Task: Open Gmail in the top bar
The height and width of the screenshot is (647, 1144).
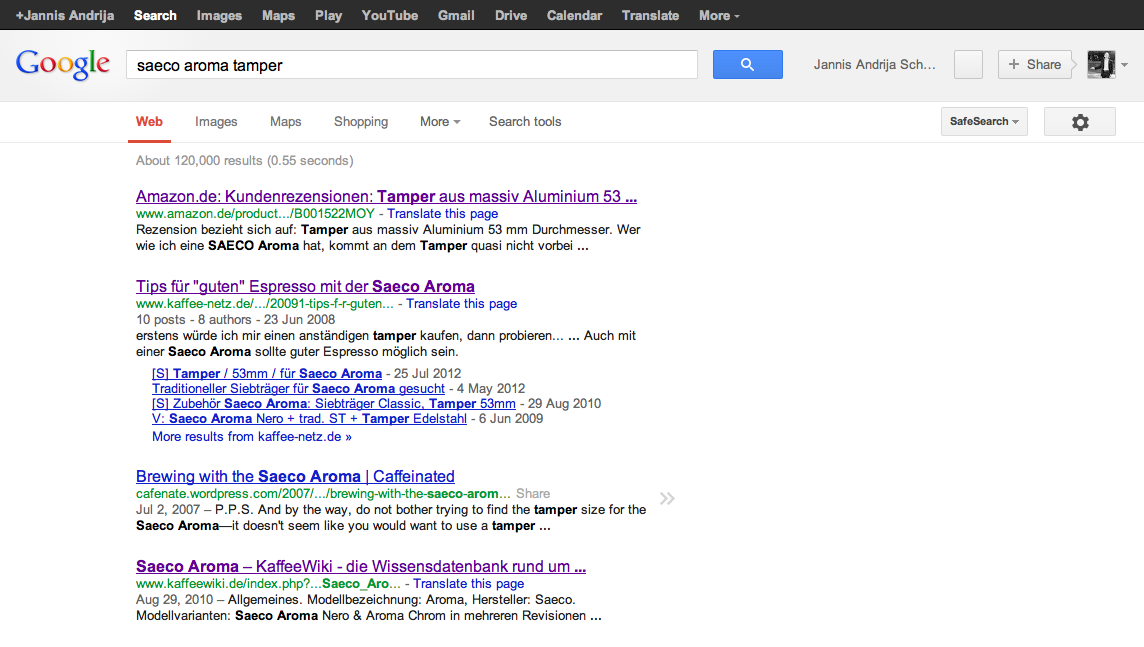Action: click(456, 15)
